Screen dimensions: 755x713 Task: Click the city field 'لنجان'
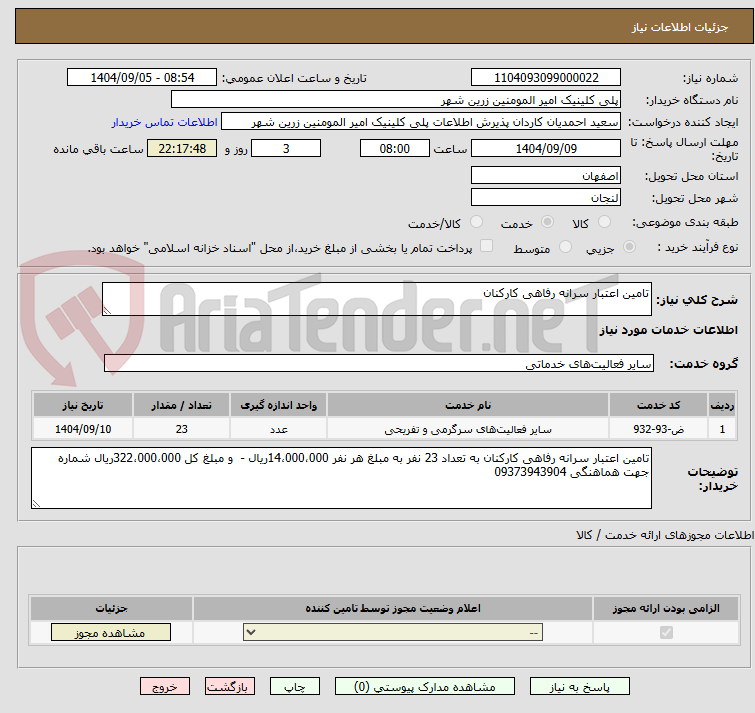pos(546,197)
